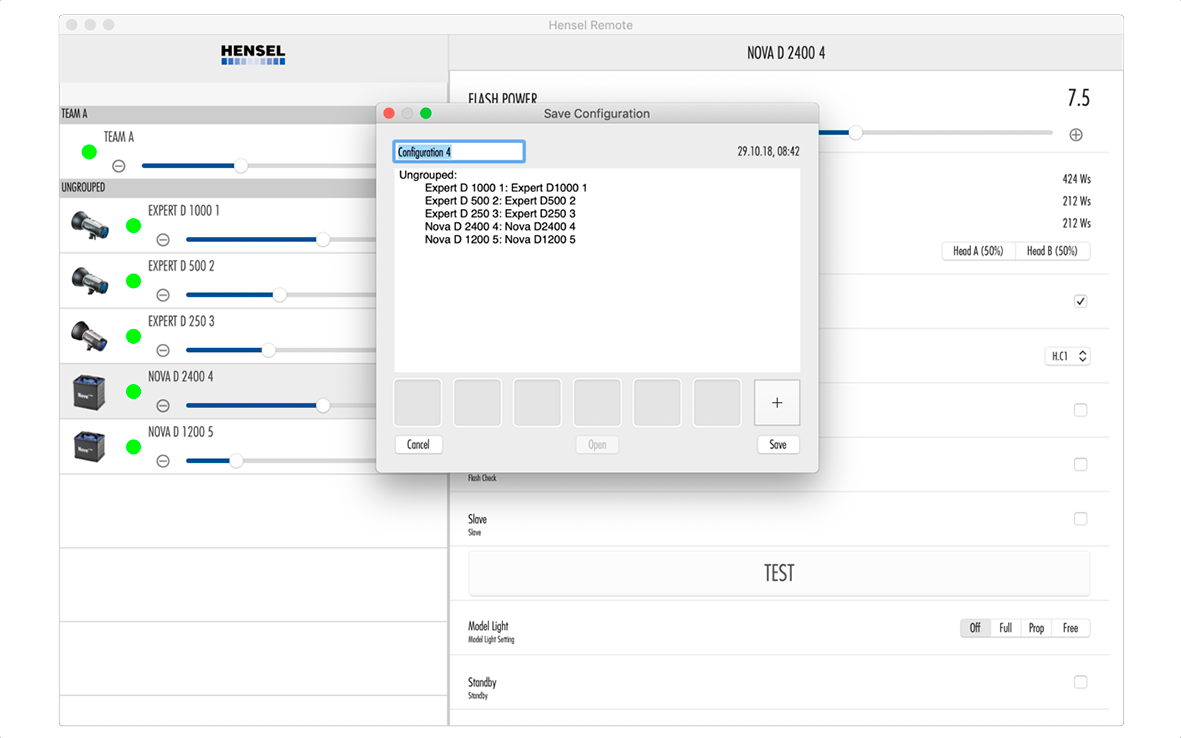Click the Cancel button
Viewport: 1181px width, 738px height.
(x=418, y=445)
